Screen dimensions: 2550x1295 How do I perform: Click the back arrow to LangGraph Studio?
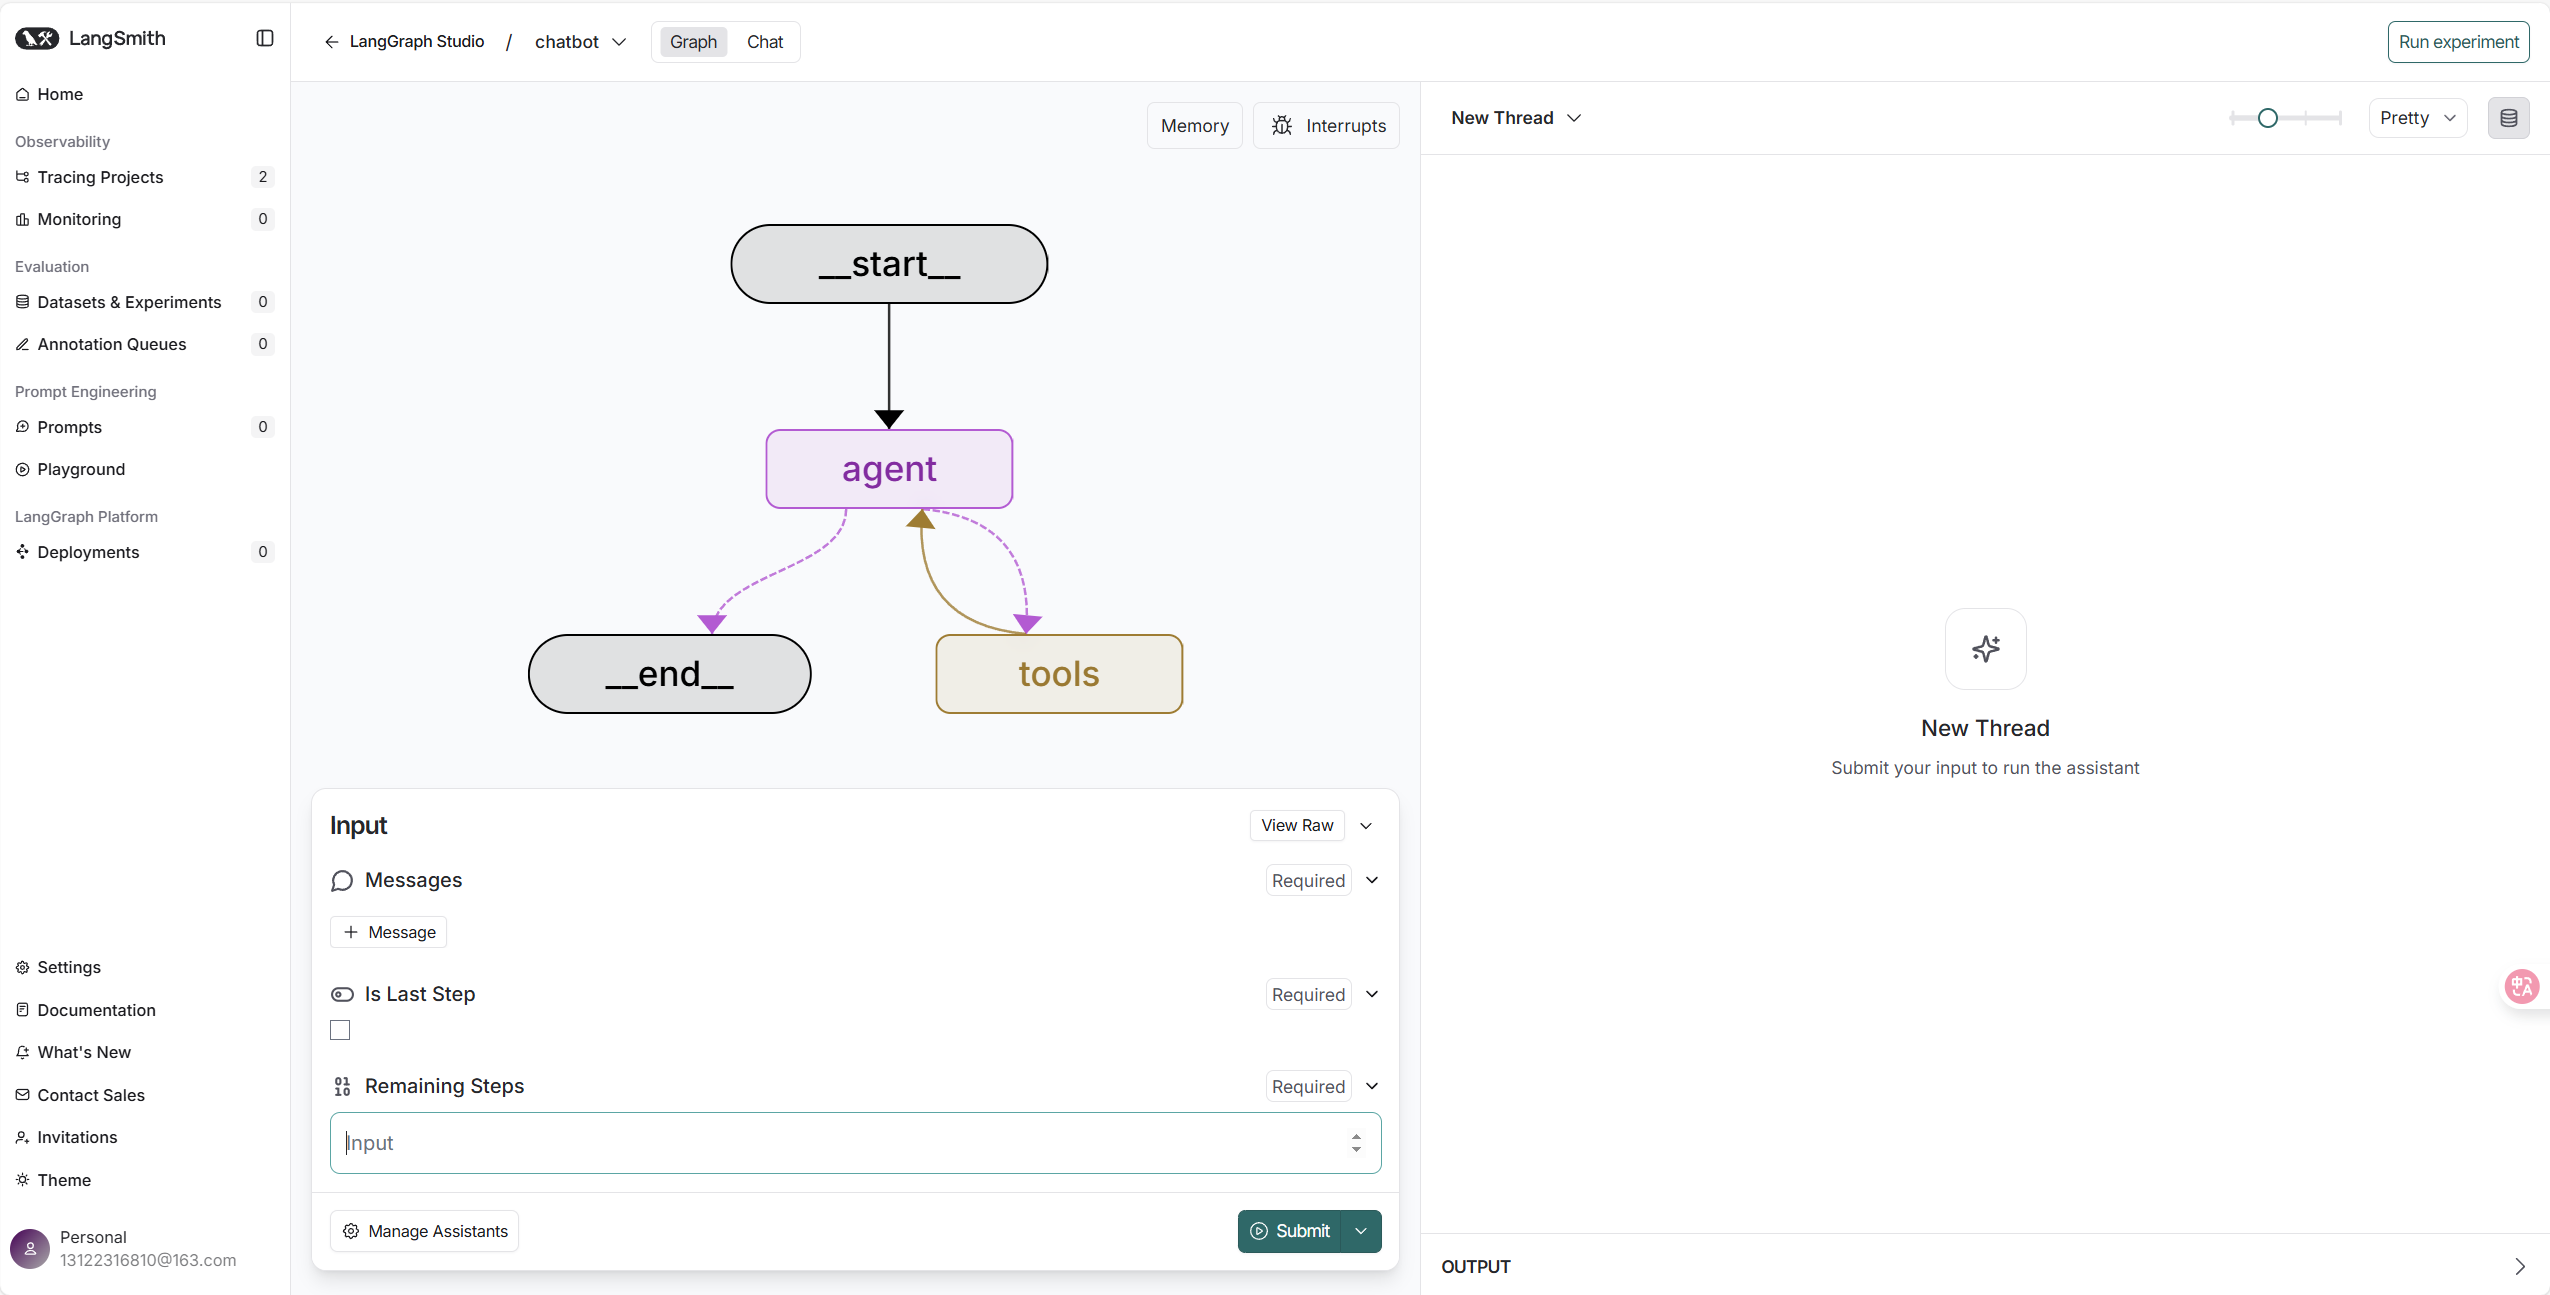pos(332,42)
